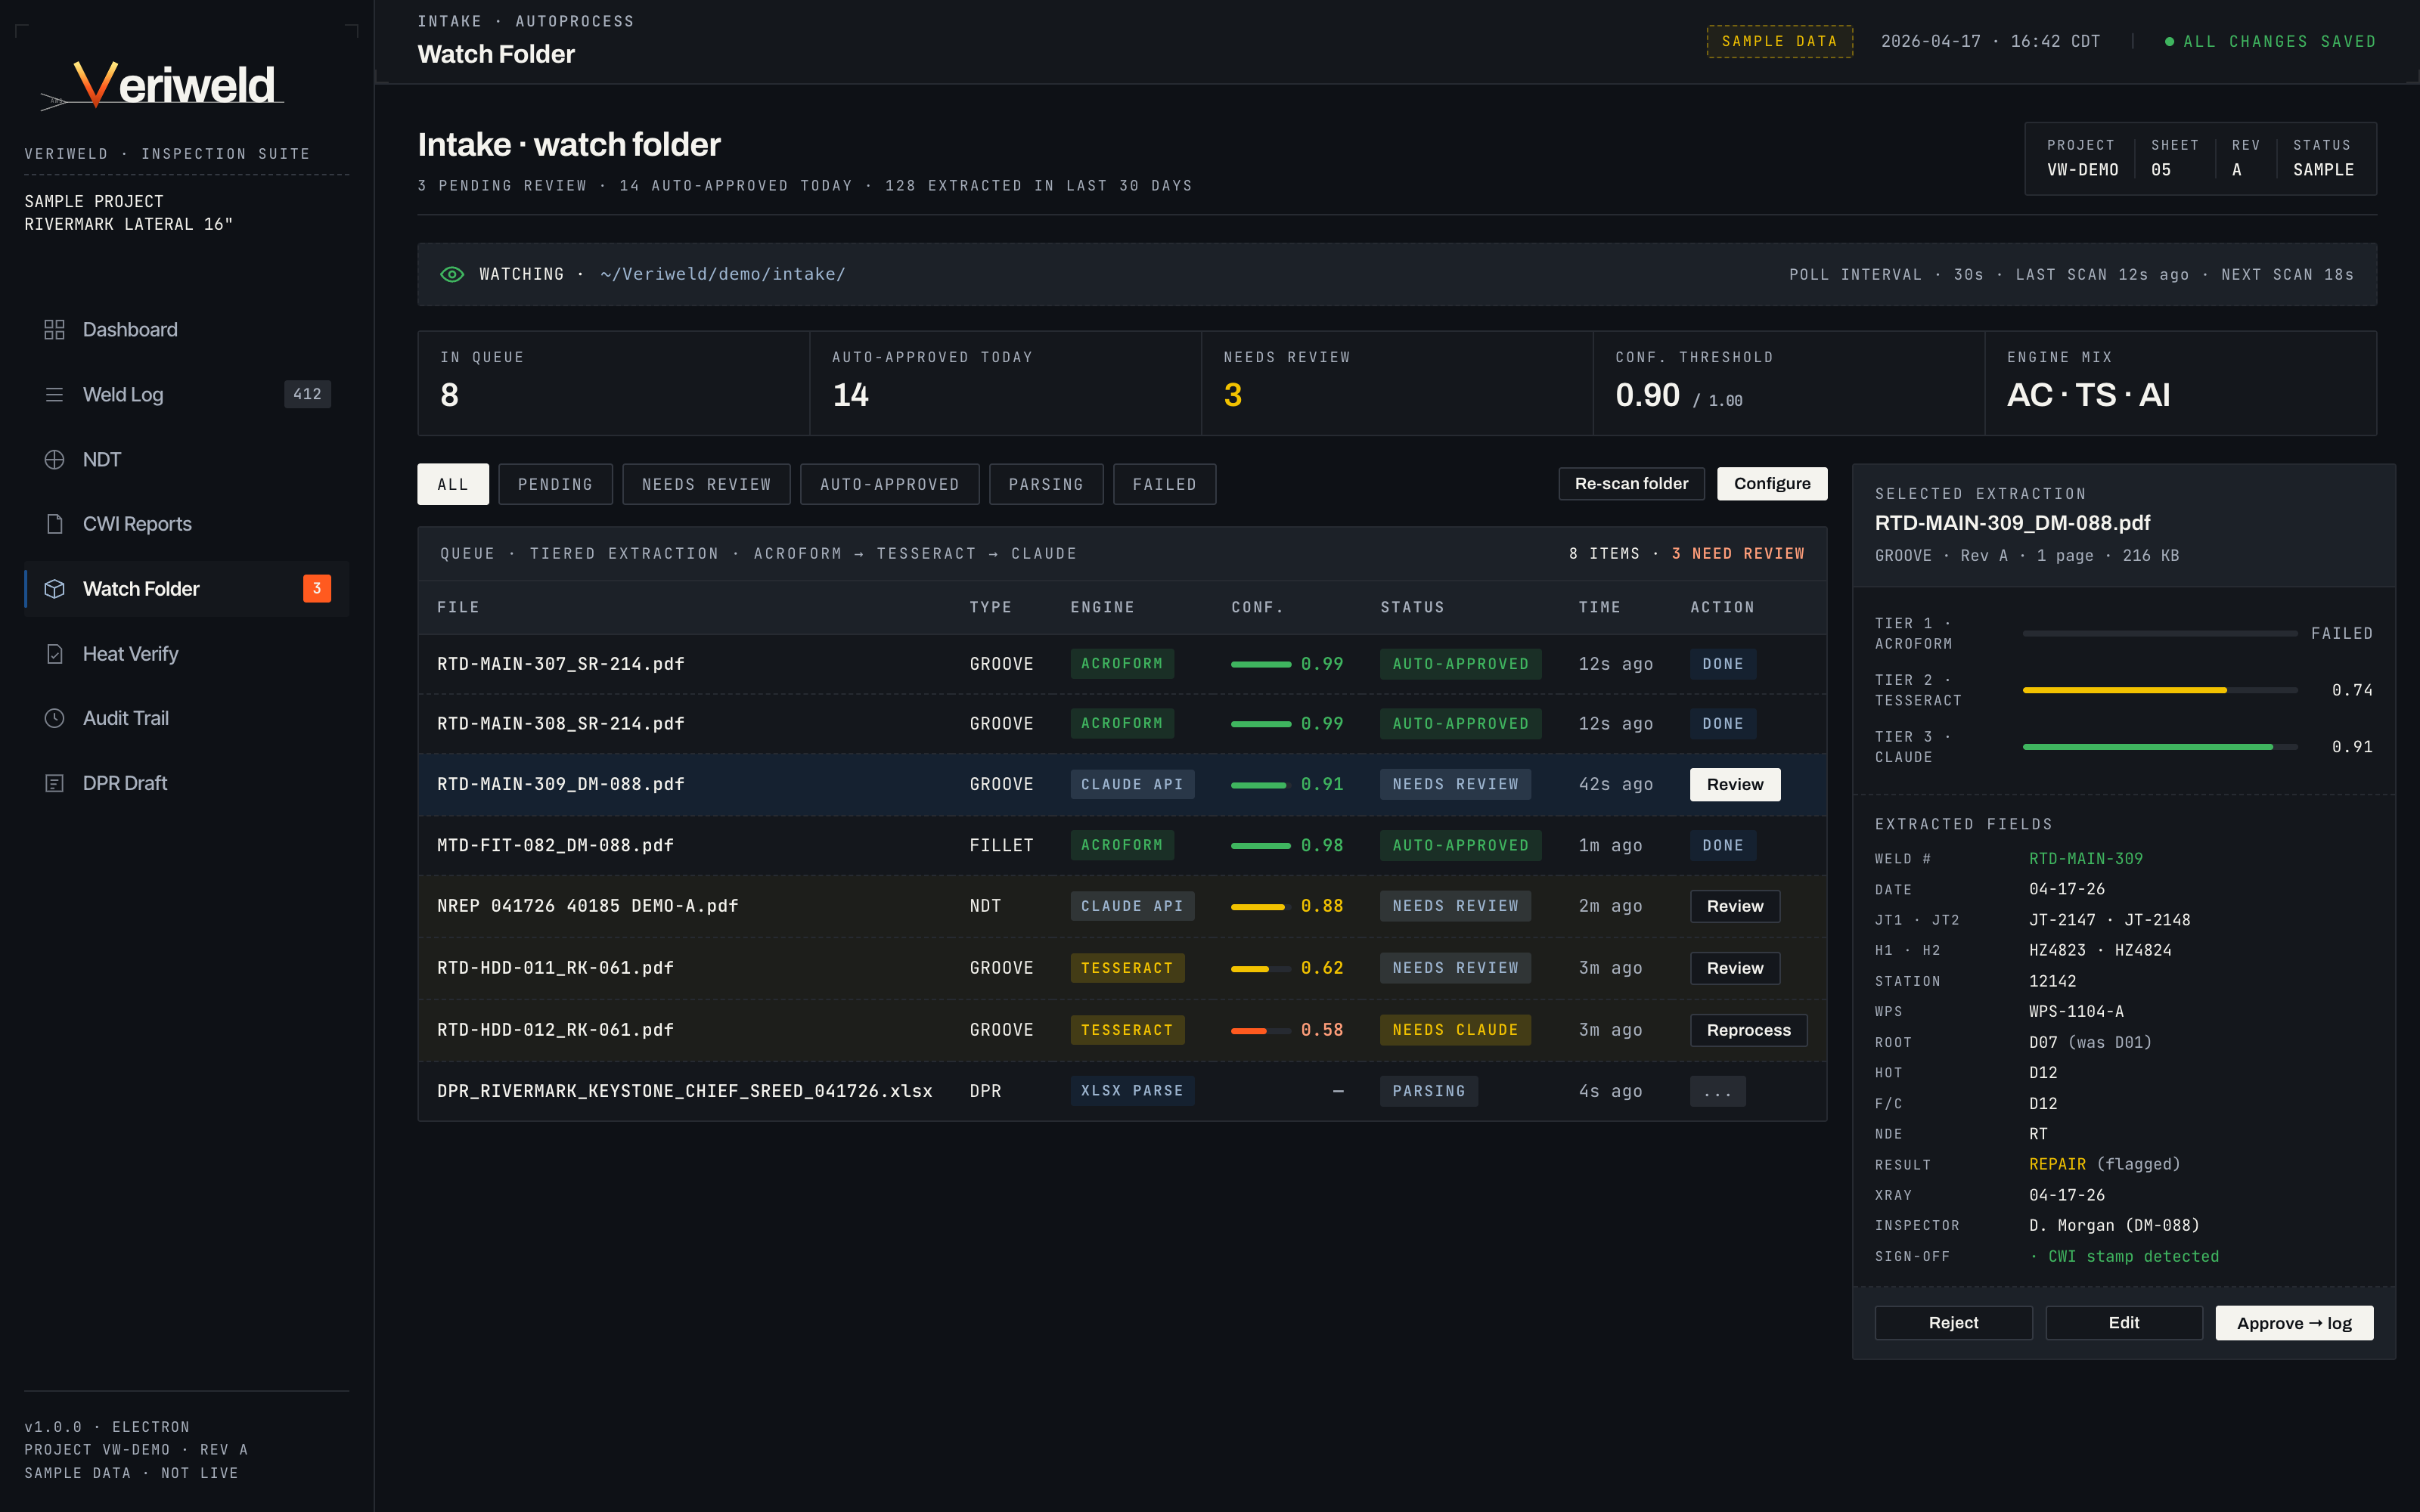Image resolution: width=2420 pixels, height=1512 pixels.
Task: Toggle the green watching eye icon
Action: (452, 274)
